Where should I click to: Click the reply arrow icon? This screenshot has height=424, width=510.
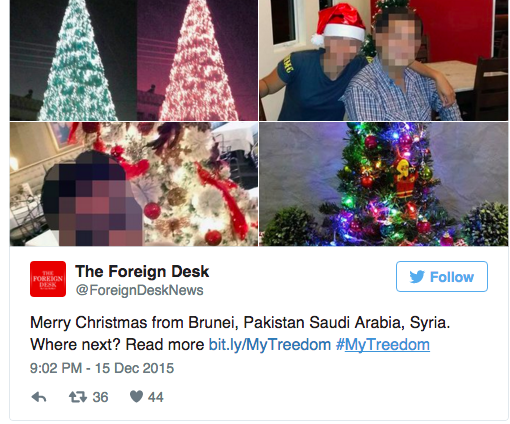39,397
